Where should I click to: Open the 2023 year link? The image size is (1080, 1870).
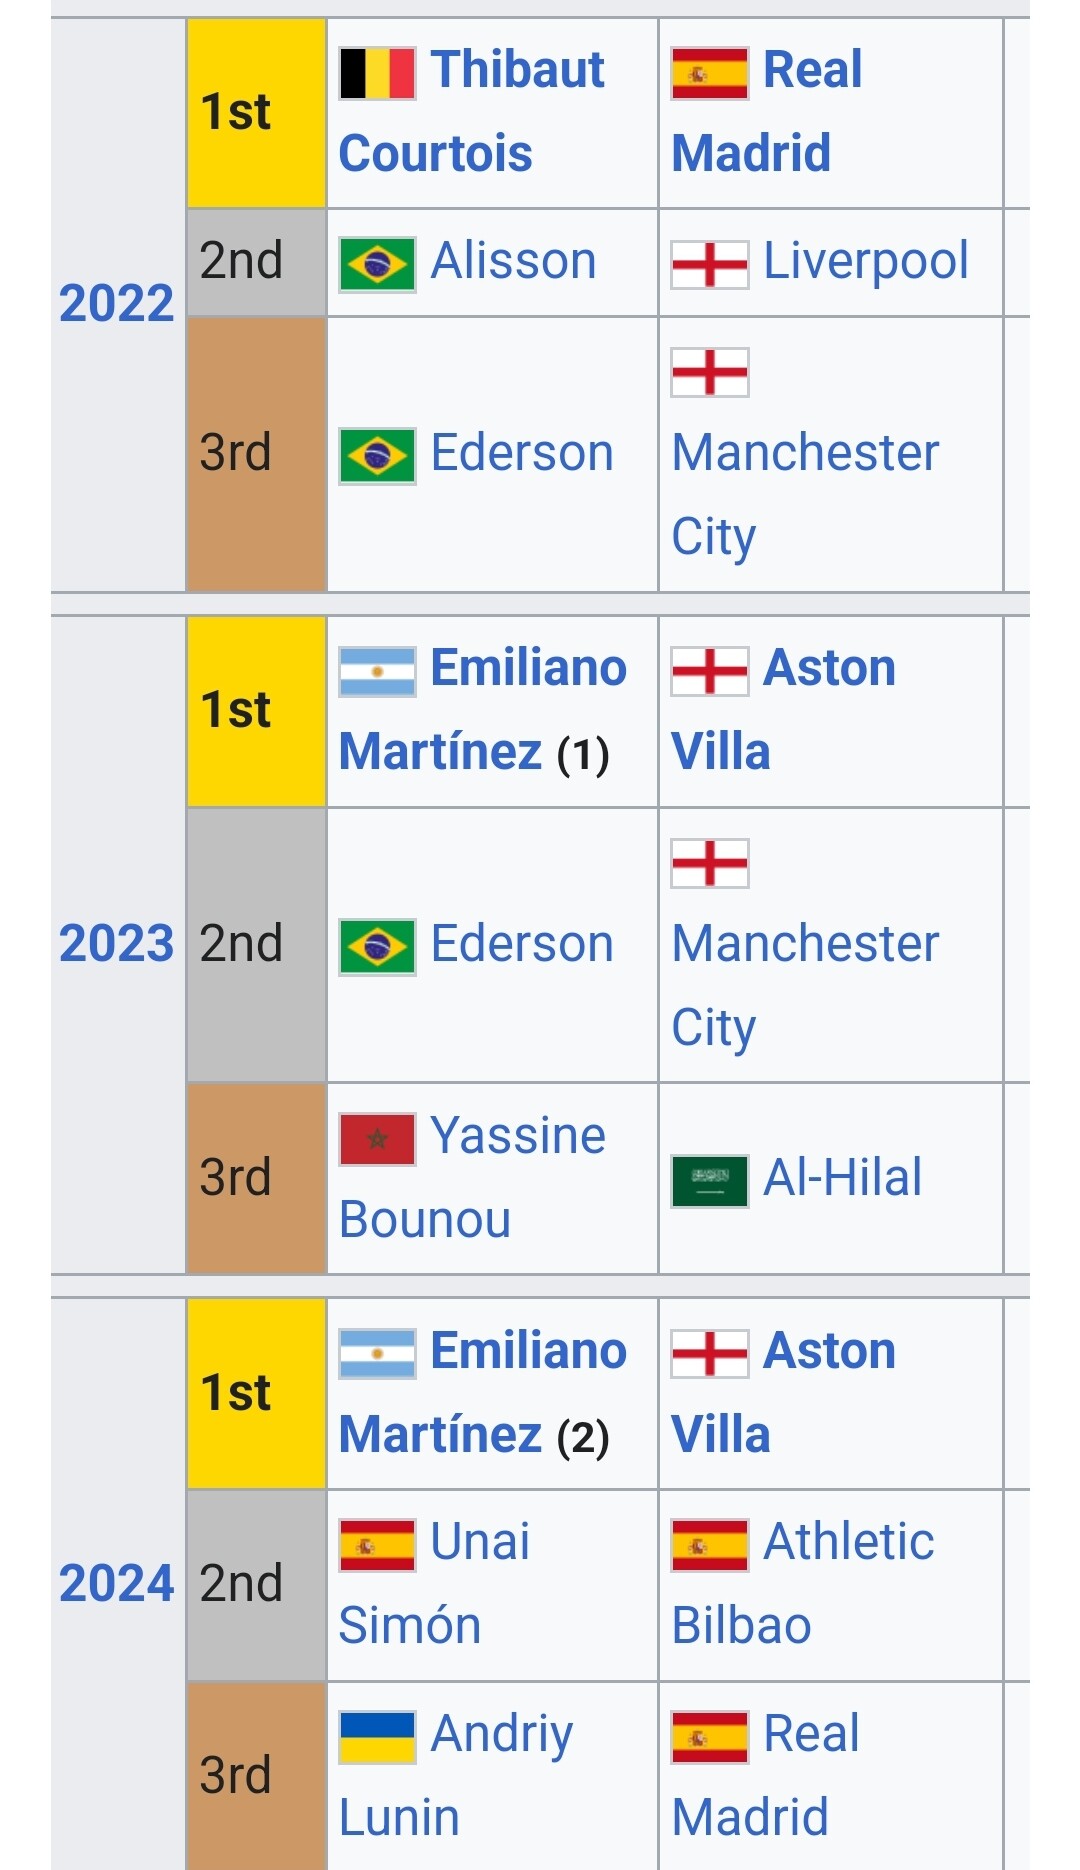click(116, 943)
